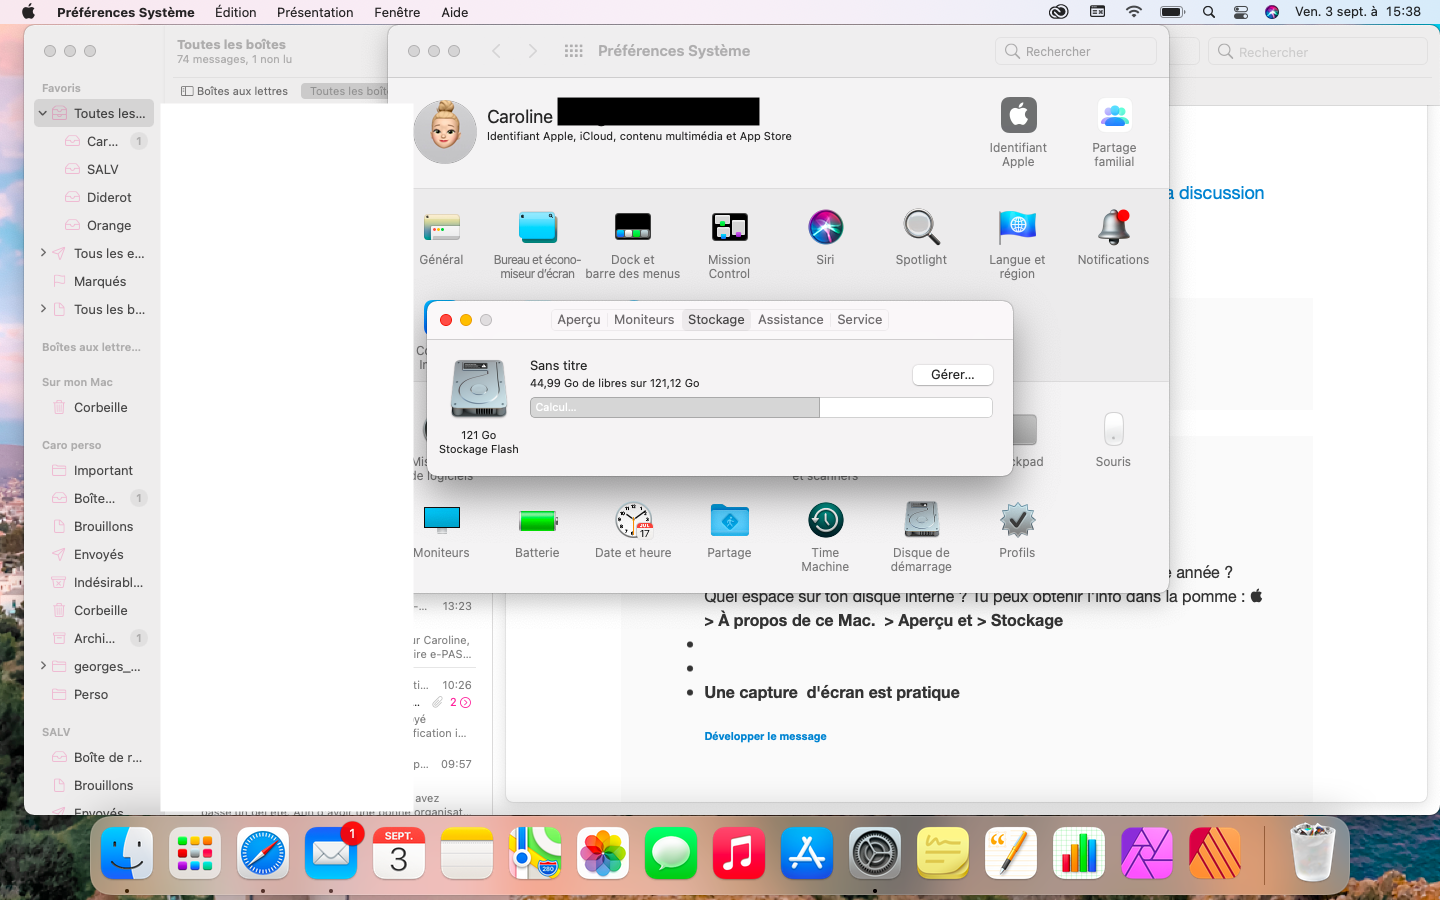Open App Store from the Dock

tap(807, 854)
